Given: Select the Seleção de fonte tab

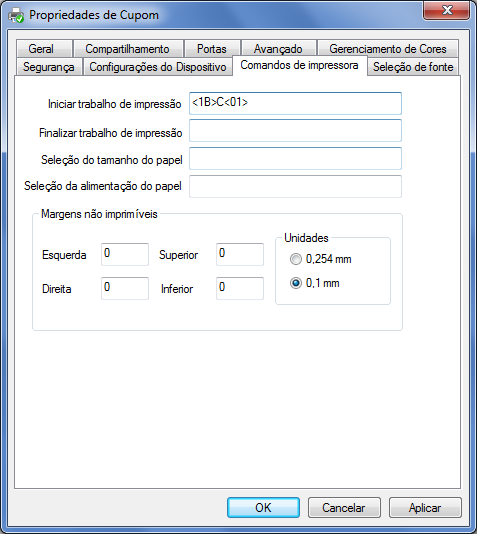Looking at the screenshot, I should (x=413, y=67).
